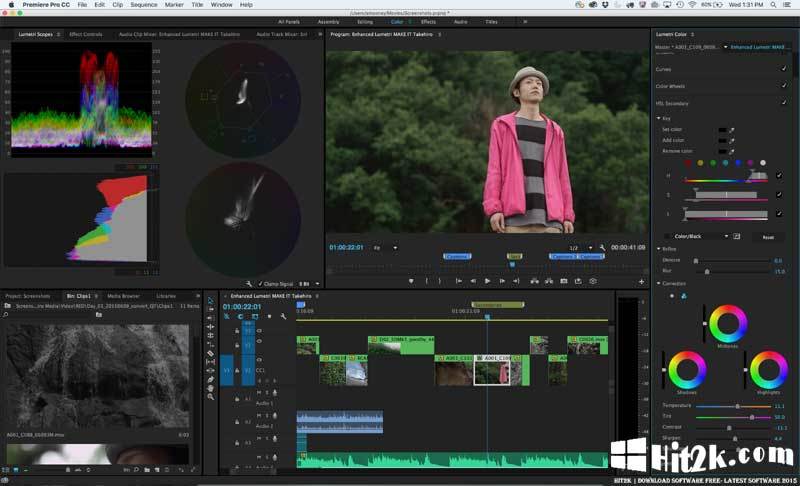Switch to the Assembly workspace
Image resolution: width=800 pixels, height=486 pixels.
click(329, 22)
